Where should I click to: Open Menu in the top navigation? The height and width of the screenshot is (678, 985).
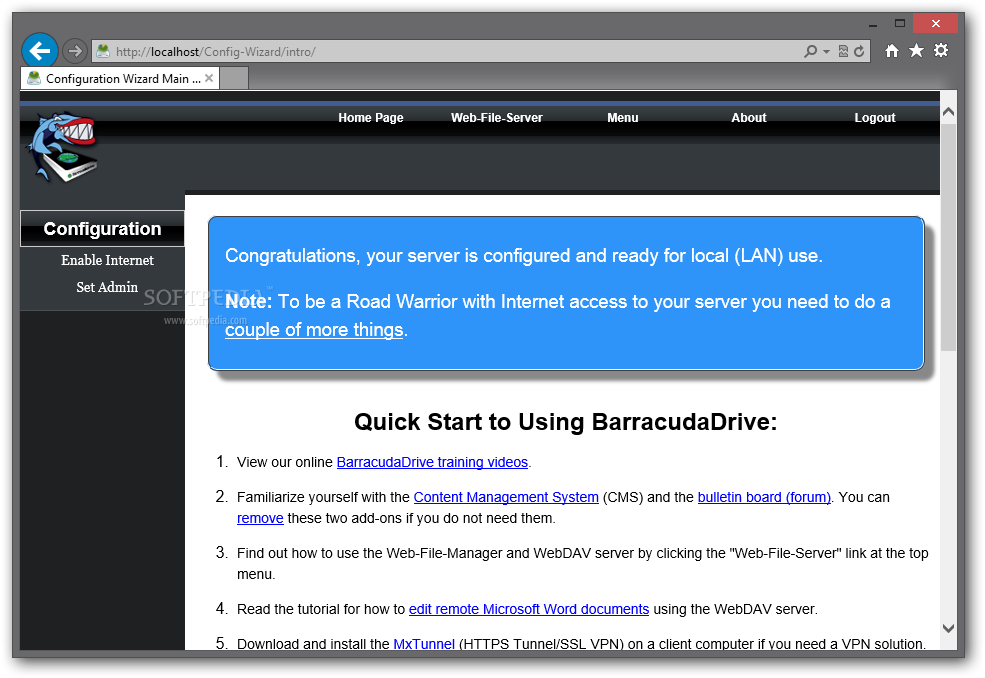click(623, 118)
